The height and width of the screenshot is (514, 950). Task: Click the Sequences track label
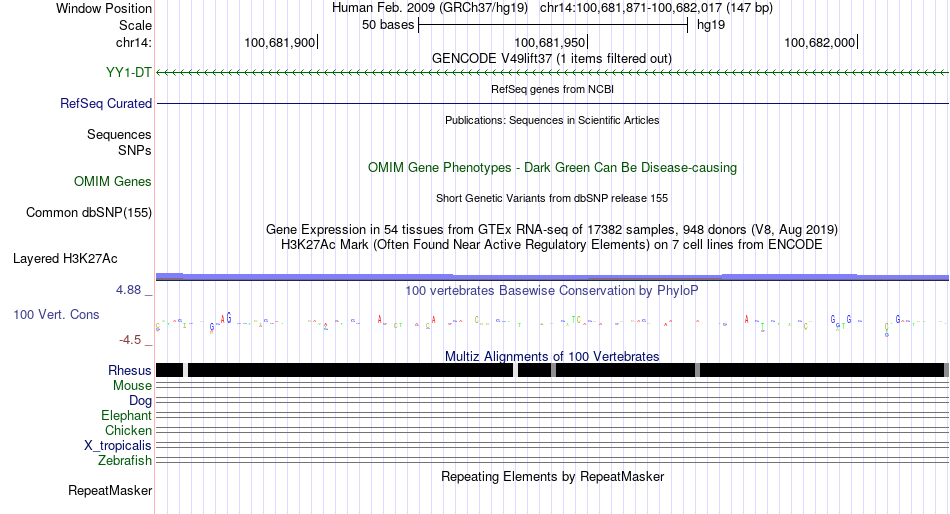[119, 135]
